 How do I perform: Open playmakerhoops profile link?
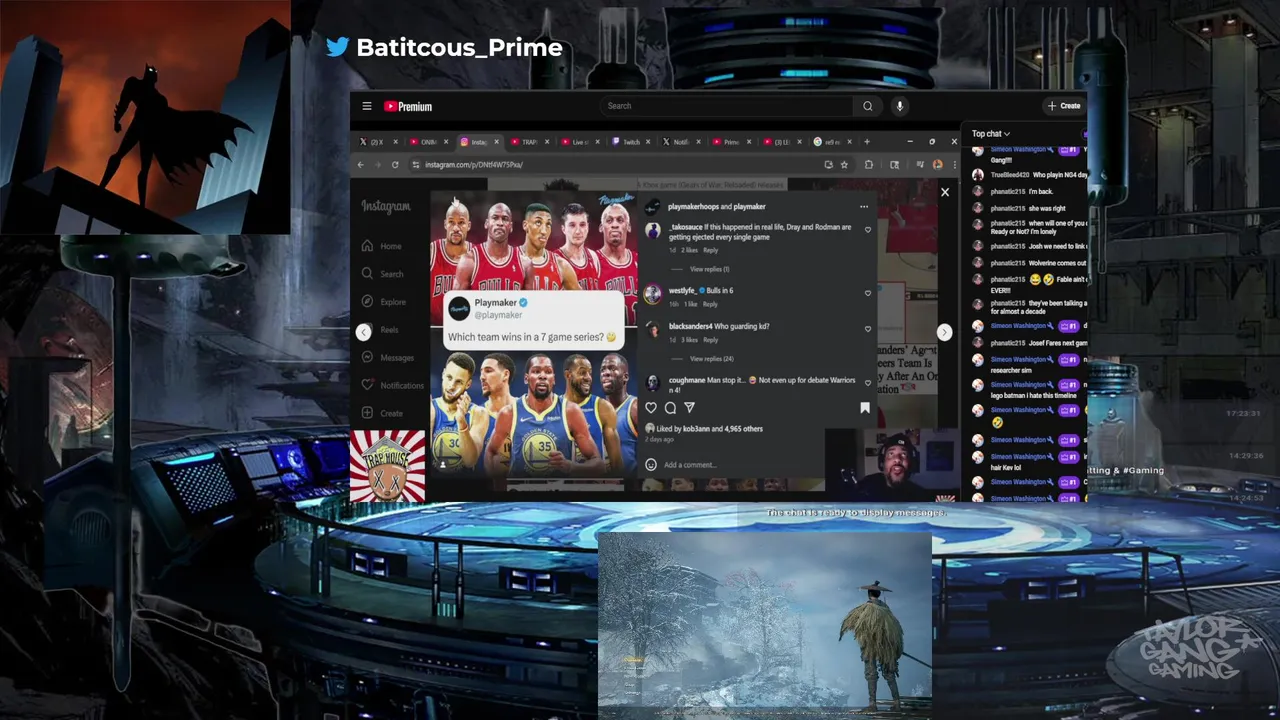point(693,207)
